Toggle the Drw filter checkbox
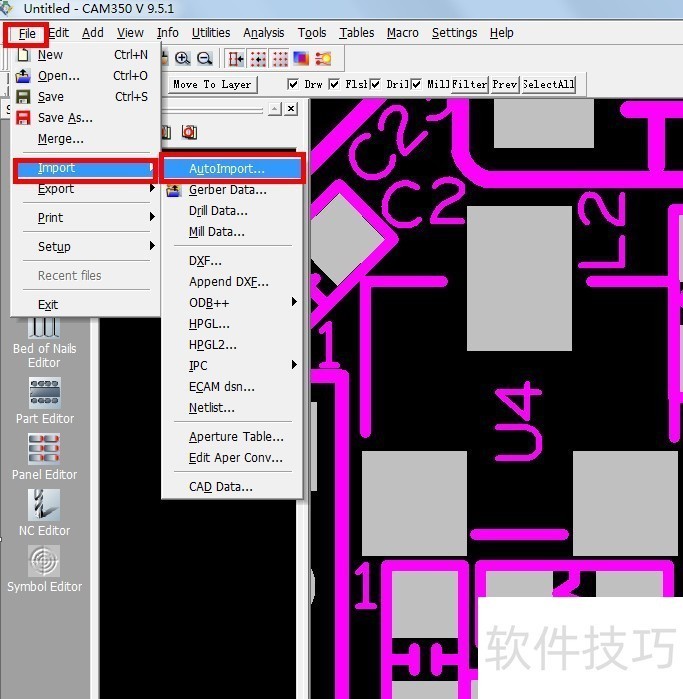 293,84
